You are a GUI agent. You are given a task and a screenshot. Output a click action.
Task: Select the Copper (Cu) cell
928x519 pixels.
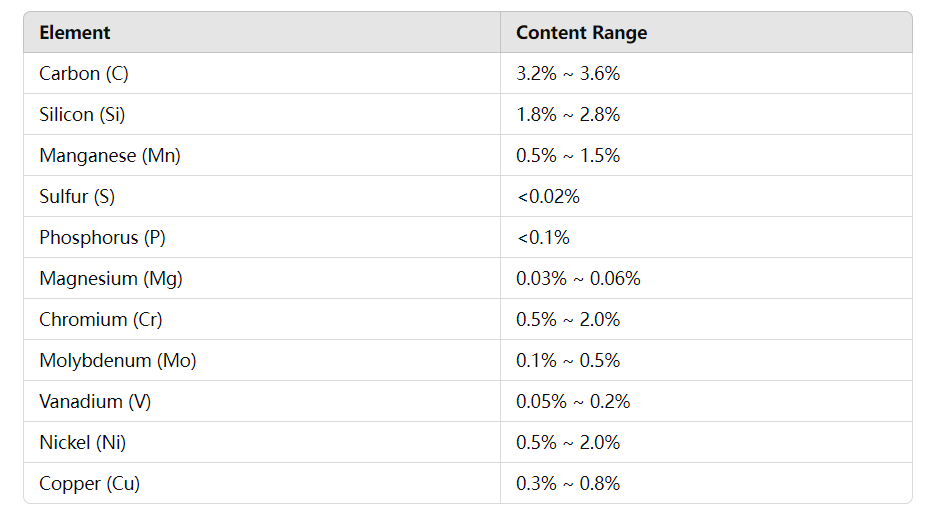click(x=262, y=483)
